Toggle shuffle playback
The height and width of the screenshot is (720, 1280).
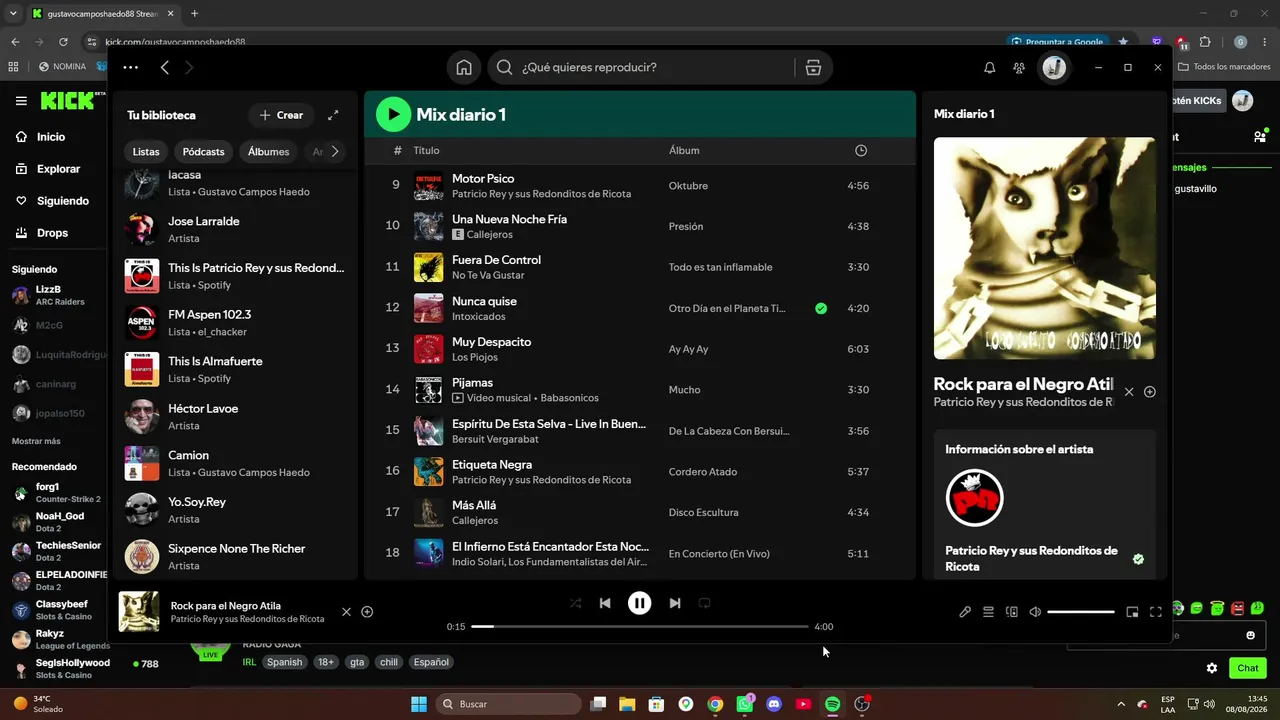pos(575,603)
